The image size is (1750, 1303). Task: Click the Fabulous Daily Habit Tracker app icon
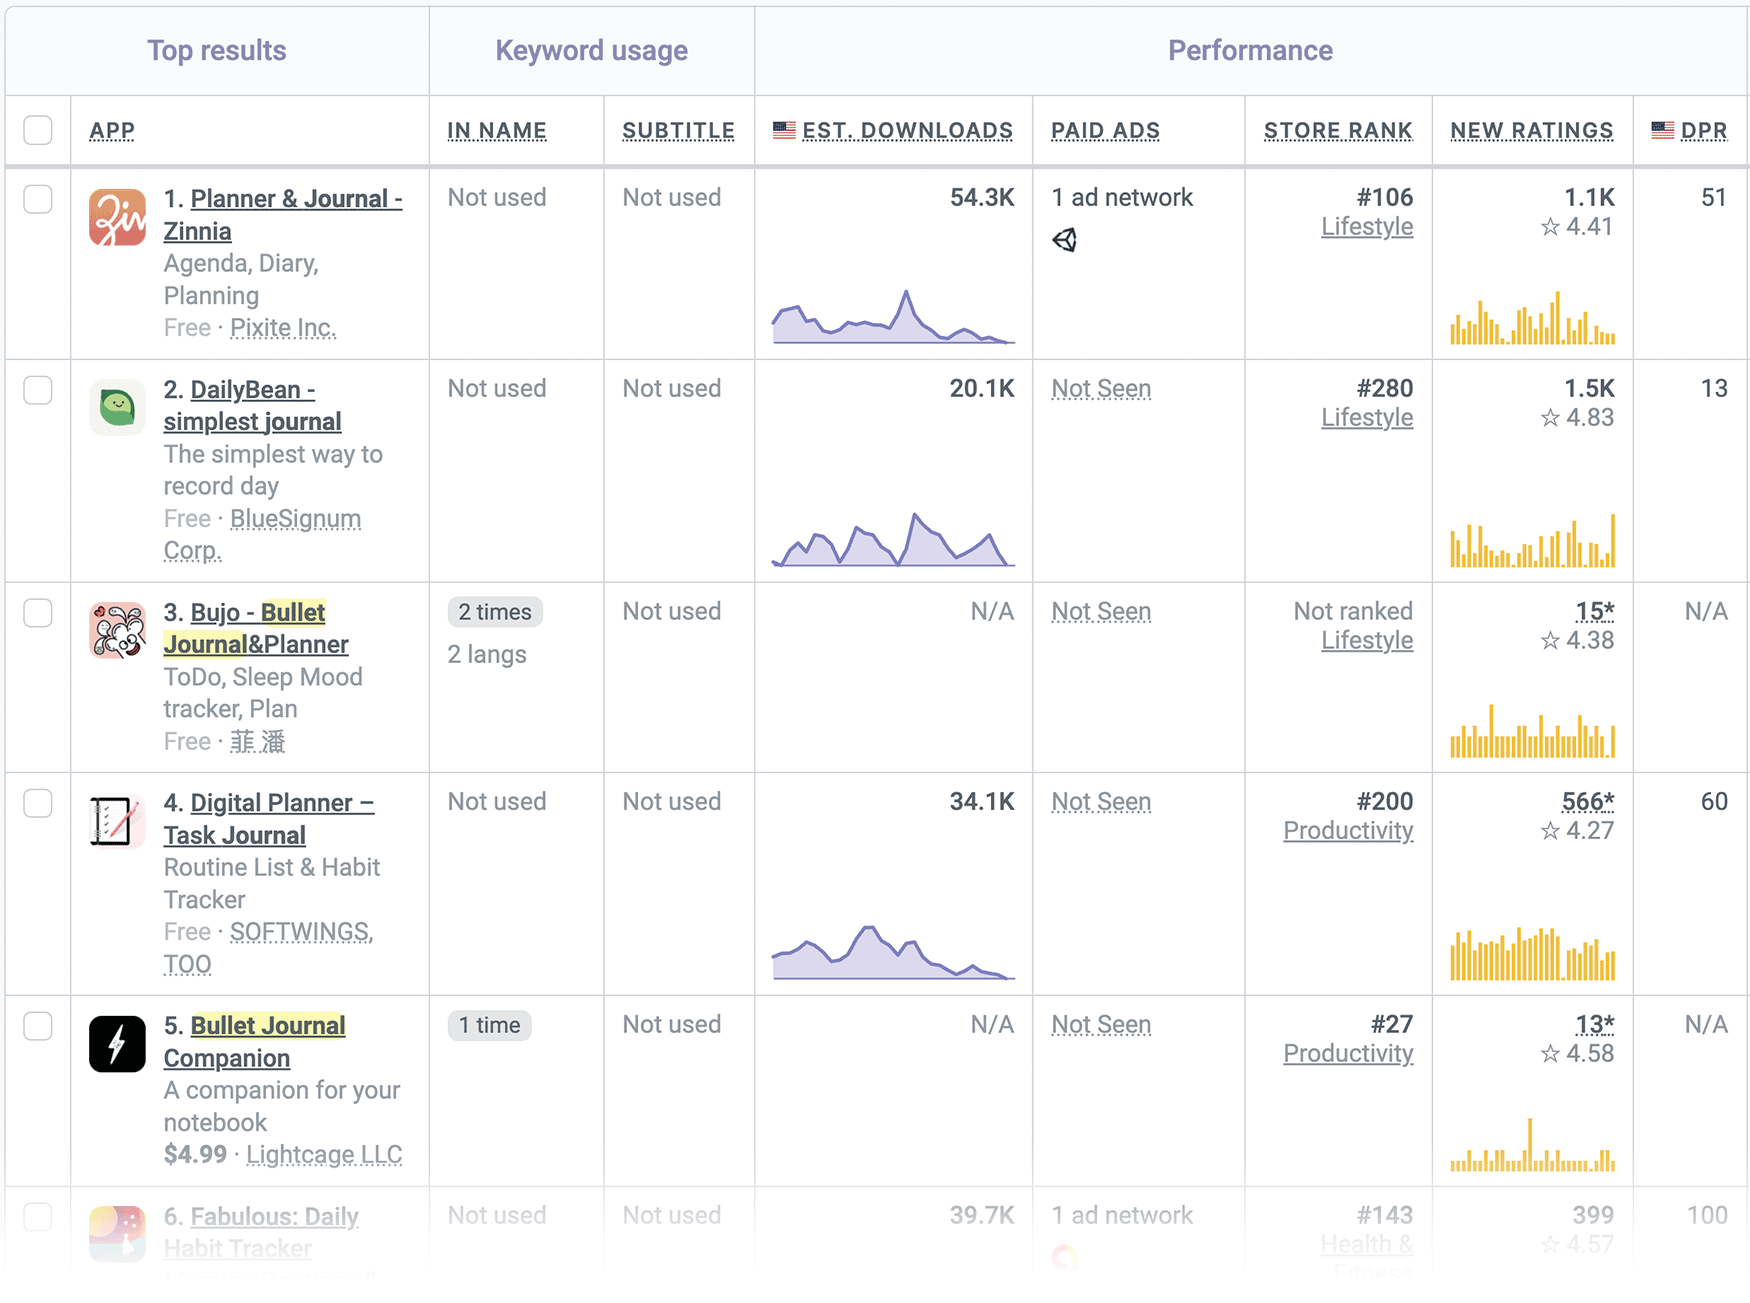[117, 1235]
